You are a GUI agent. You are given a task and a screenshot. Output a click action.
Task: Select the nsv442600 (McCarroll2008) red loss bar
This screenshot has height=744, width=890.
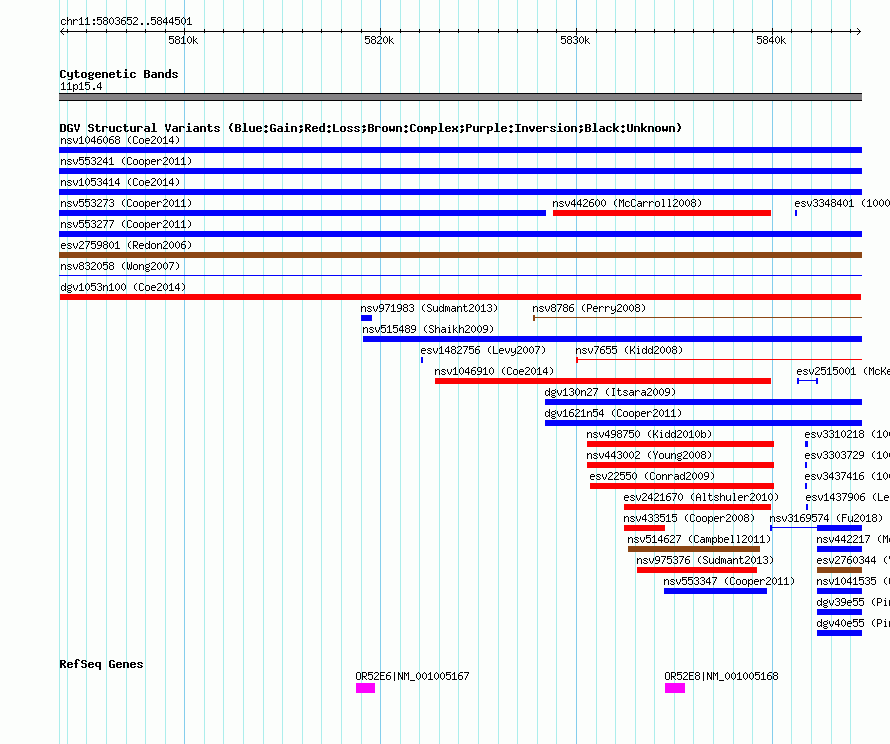(x=662, y=213)
